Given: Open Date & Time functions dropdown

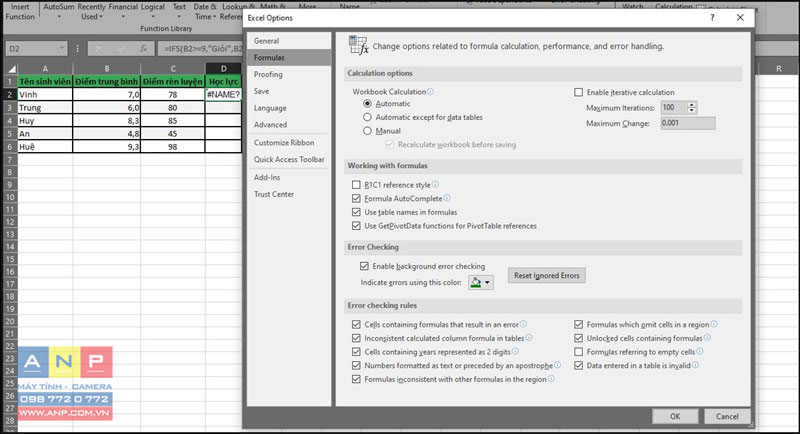Looking at the screenshot, I should point(205,12).
